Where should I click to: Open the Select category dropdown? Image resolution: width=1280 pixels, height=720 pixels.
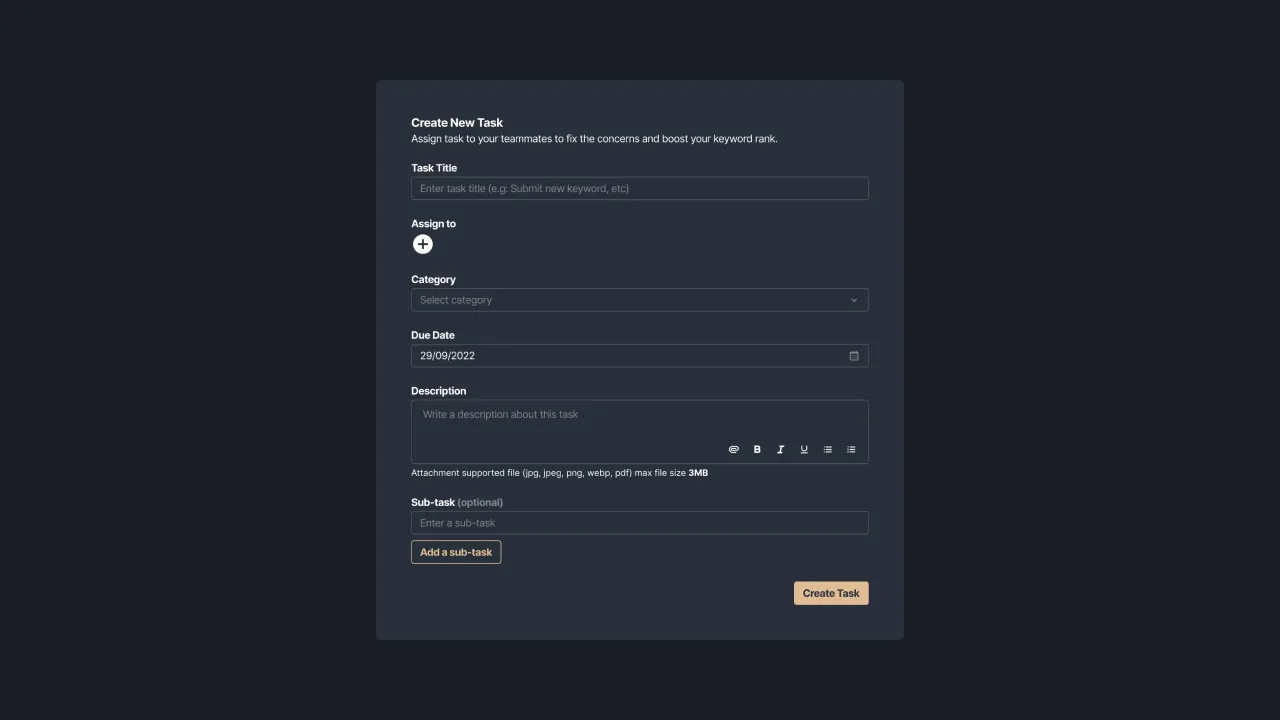(x=630, y=300)
